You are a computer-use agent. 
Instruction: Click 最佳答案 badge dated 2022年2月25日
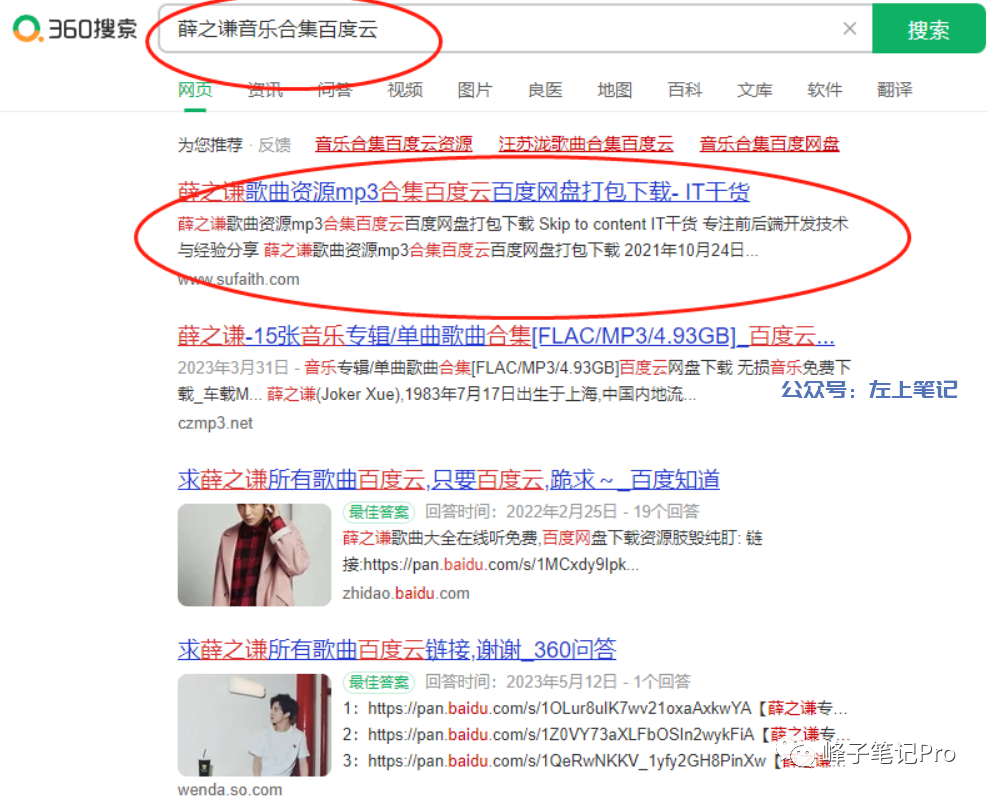pyautogui.click(x=378, y=512)
